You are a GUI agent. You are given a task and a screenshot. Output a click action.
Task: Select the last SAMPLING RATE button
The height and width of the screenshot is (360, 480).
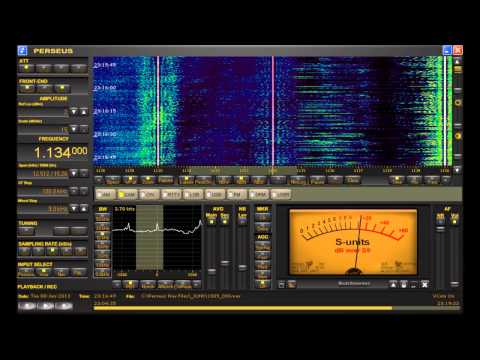click(x=80, y=251)
